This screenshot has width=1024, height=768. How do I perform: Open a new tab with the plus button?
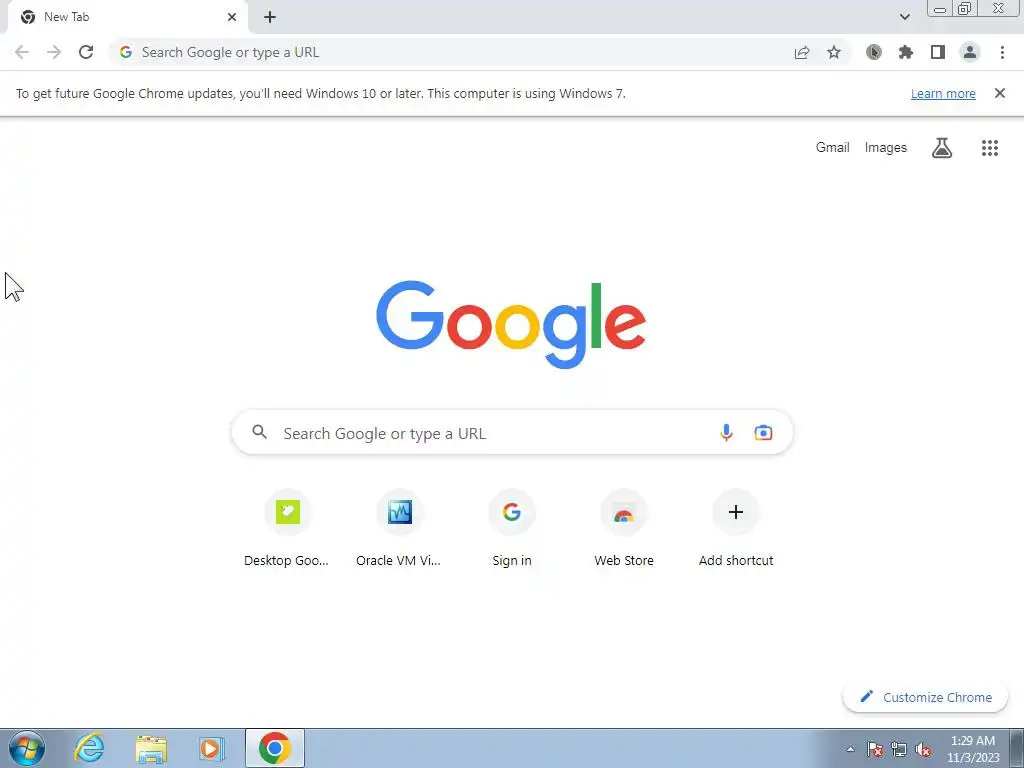click(270, 17)
